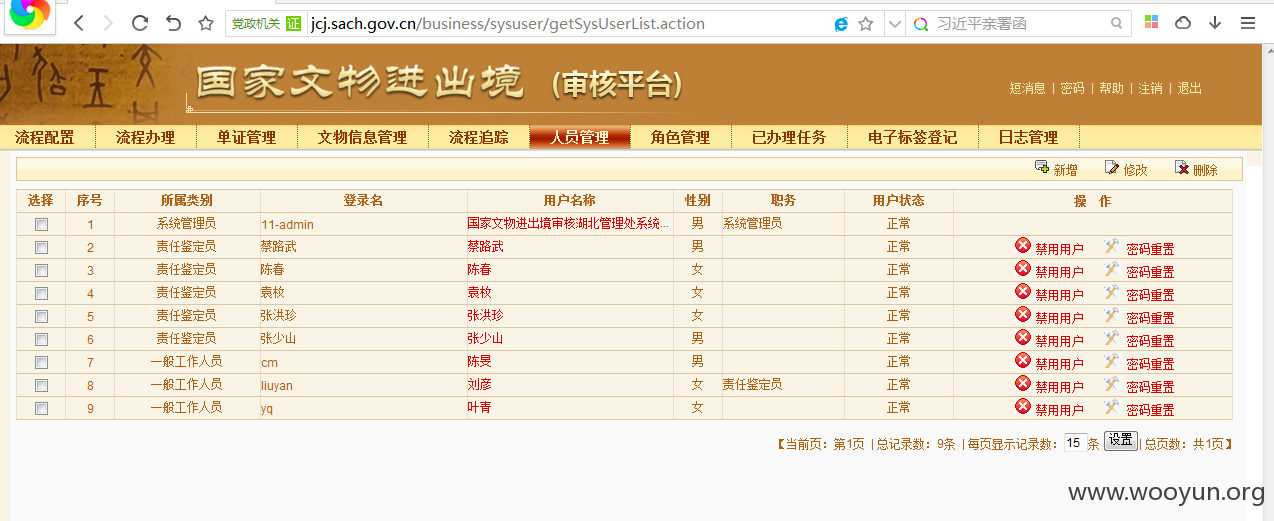Viewport: 1274px width, 521px height.
Task: Reload the page with the refresh icon
Action: pyautogui.click(x=140, y=23)
